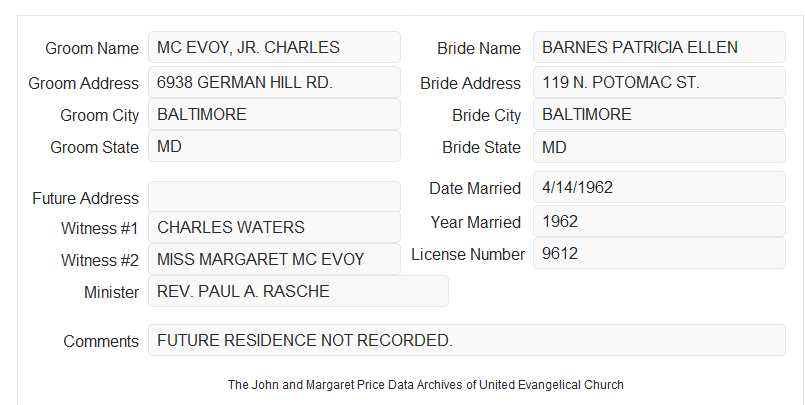Focus the Groom City field
This screenshot has width=805, height=405.
[x=274, y=114]
